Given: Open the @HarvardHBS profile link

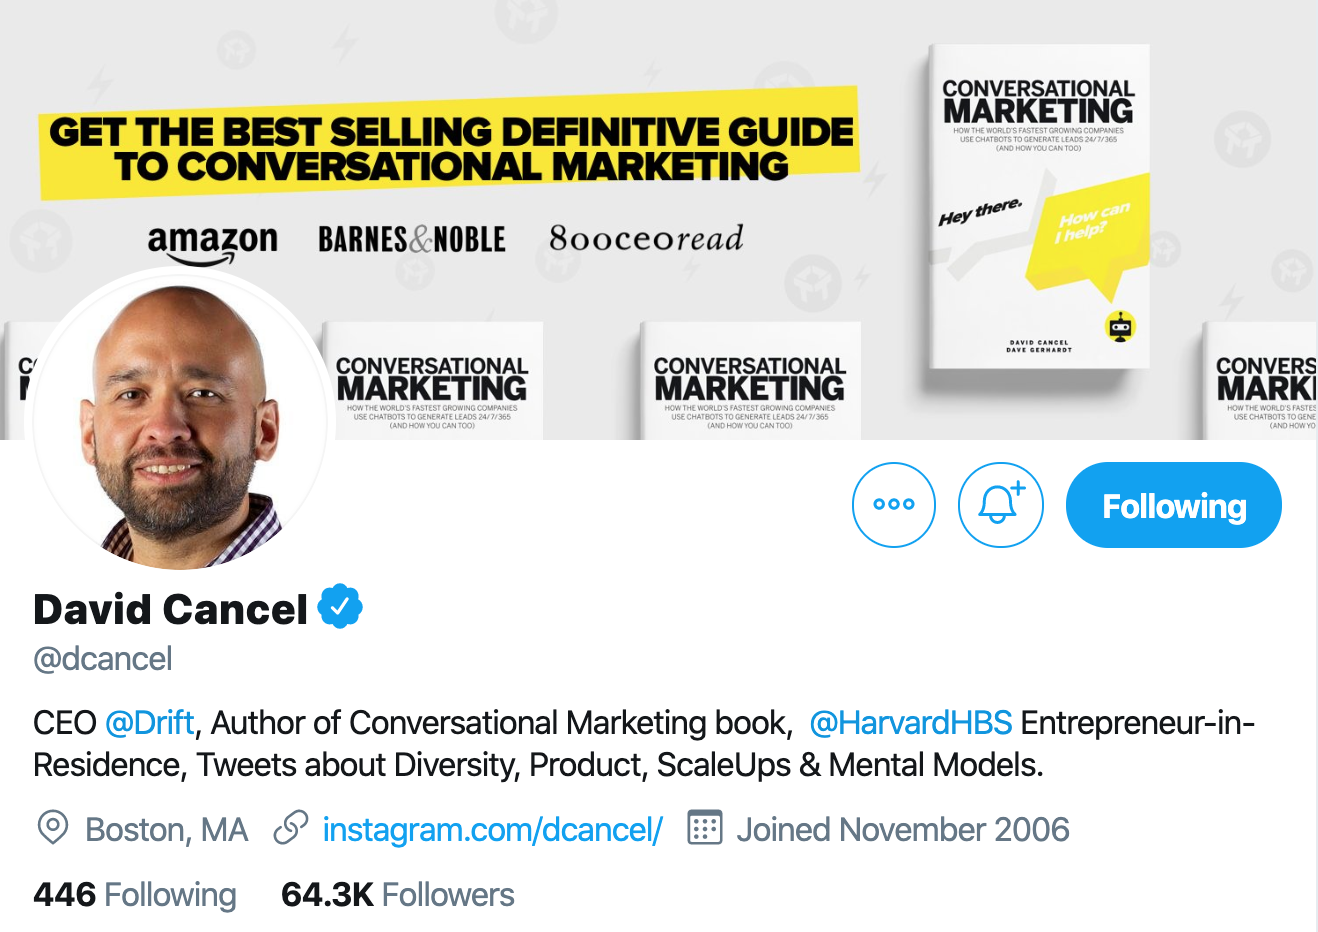Looking at the screenshot, I should [913, 722].
